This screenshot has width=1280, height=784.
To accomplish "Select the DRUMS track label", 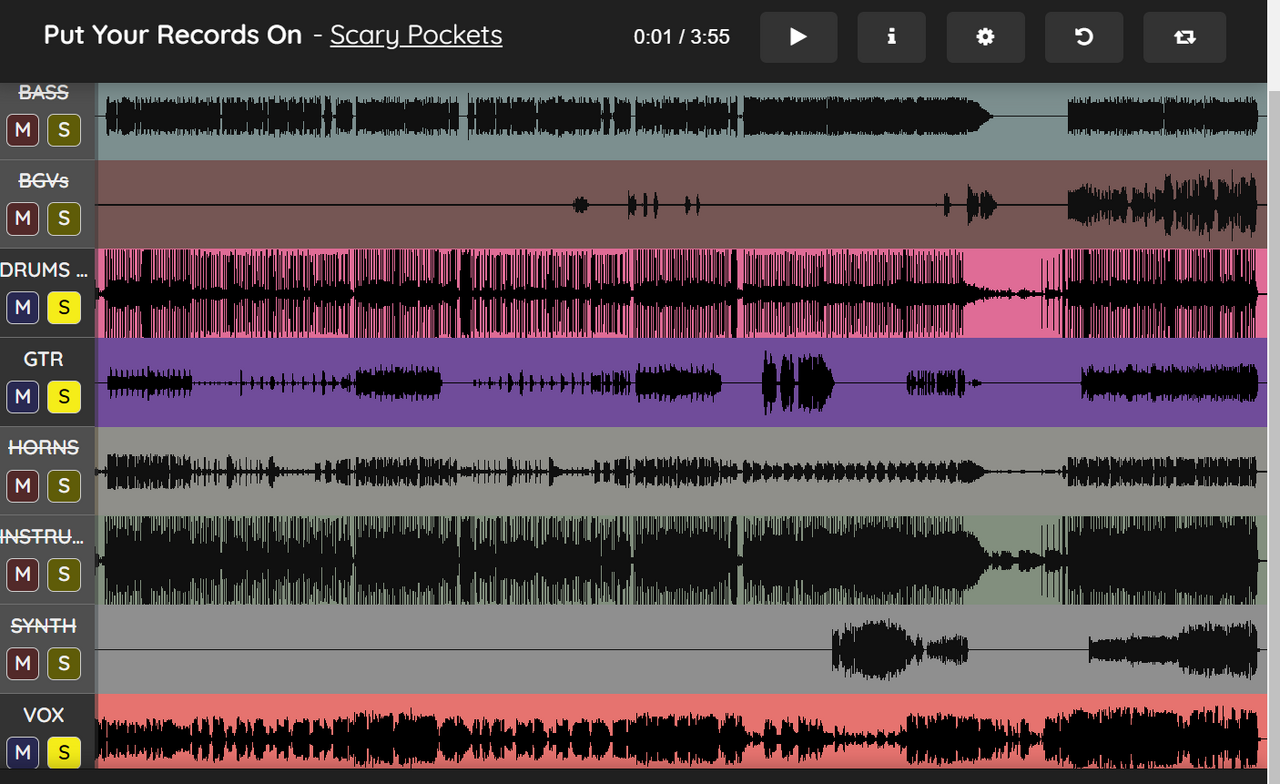I will (x=43, y=270).
